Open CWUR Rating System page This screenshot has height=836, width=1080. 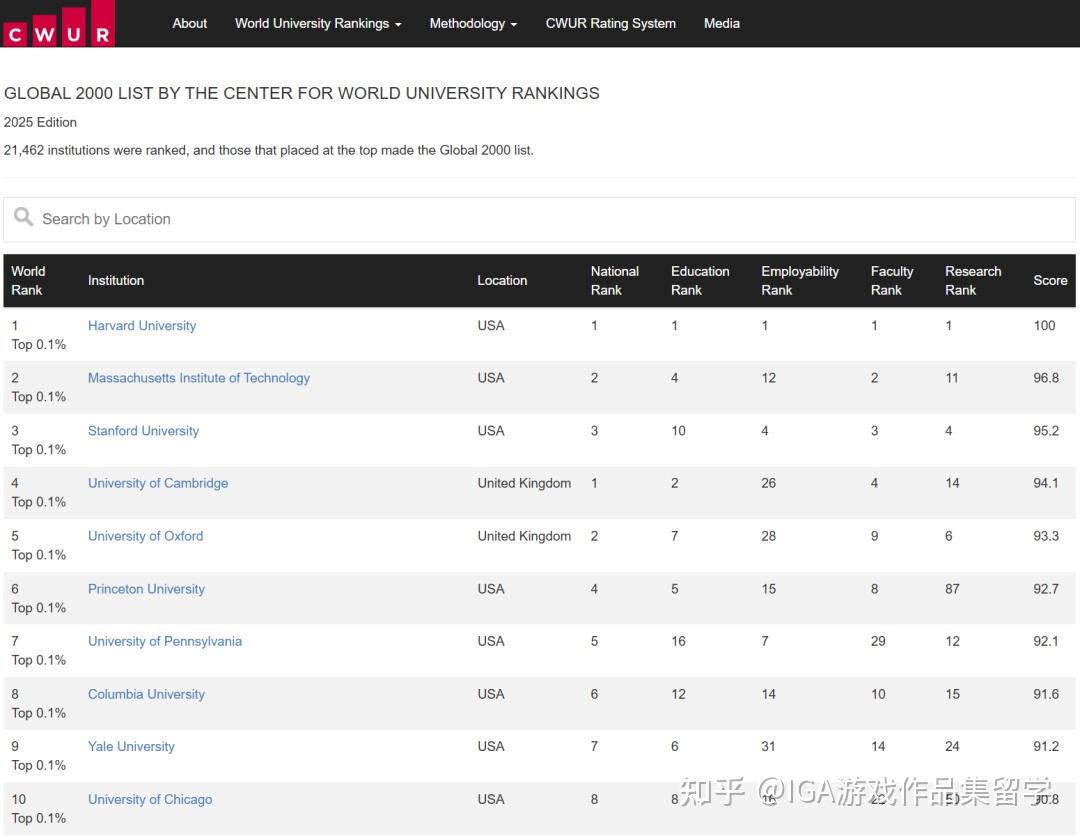coord(610,23)
